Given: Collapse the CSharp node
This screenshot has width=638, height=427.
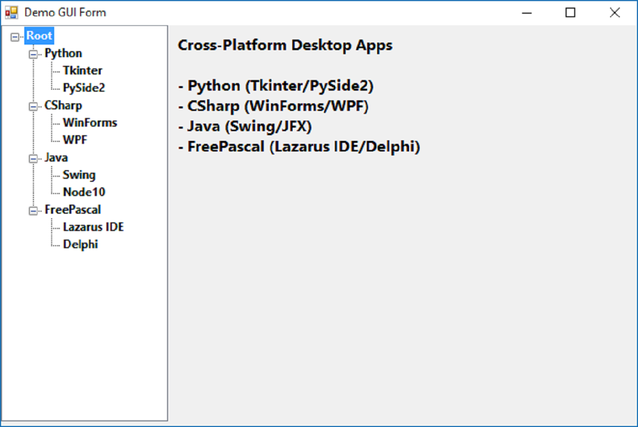Looking at the screenshot, I should pyautogui.click(x=33, y=107).
